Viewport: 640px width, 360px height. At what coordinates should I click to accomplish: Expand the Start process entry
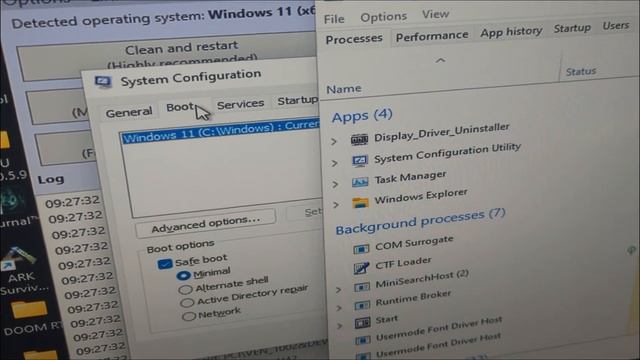click(x=340, y=326)
